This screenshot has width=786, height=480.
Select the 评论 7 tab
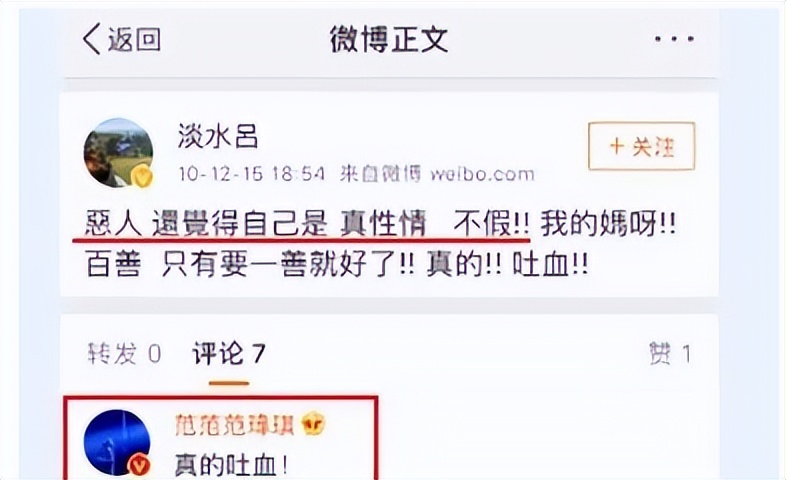[x=229, y=354]
